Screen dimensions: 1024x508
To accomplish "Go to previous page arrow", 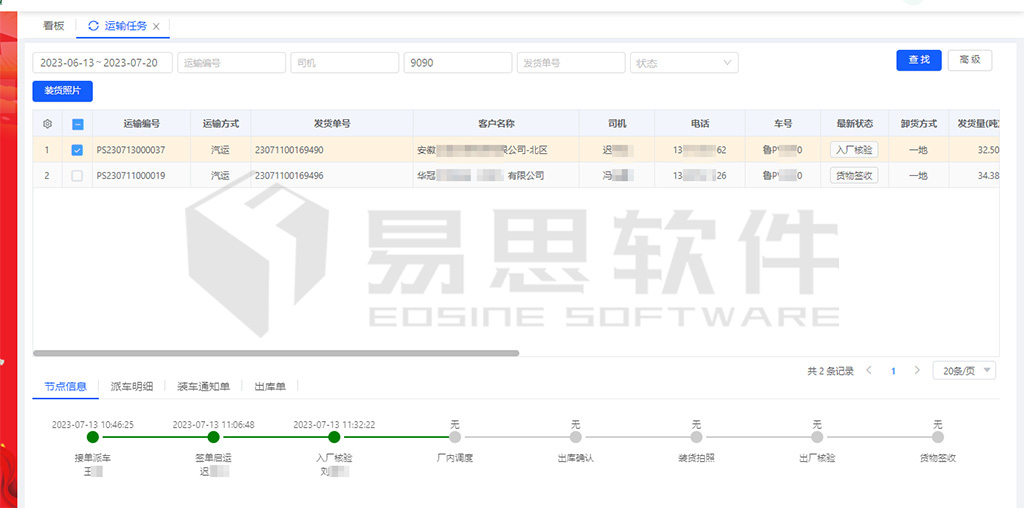I will pos(868,371).
